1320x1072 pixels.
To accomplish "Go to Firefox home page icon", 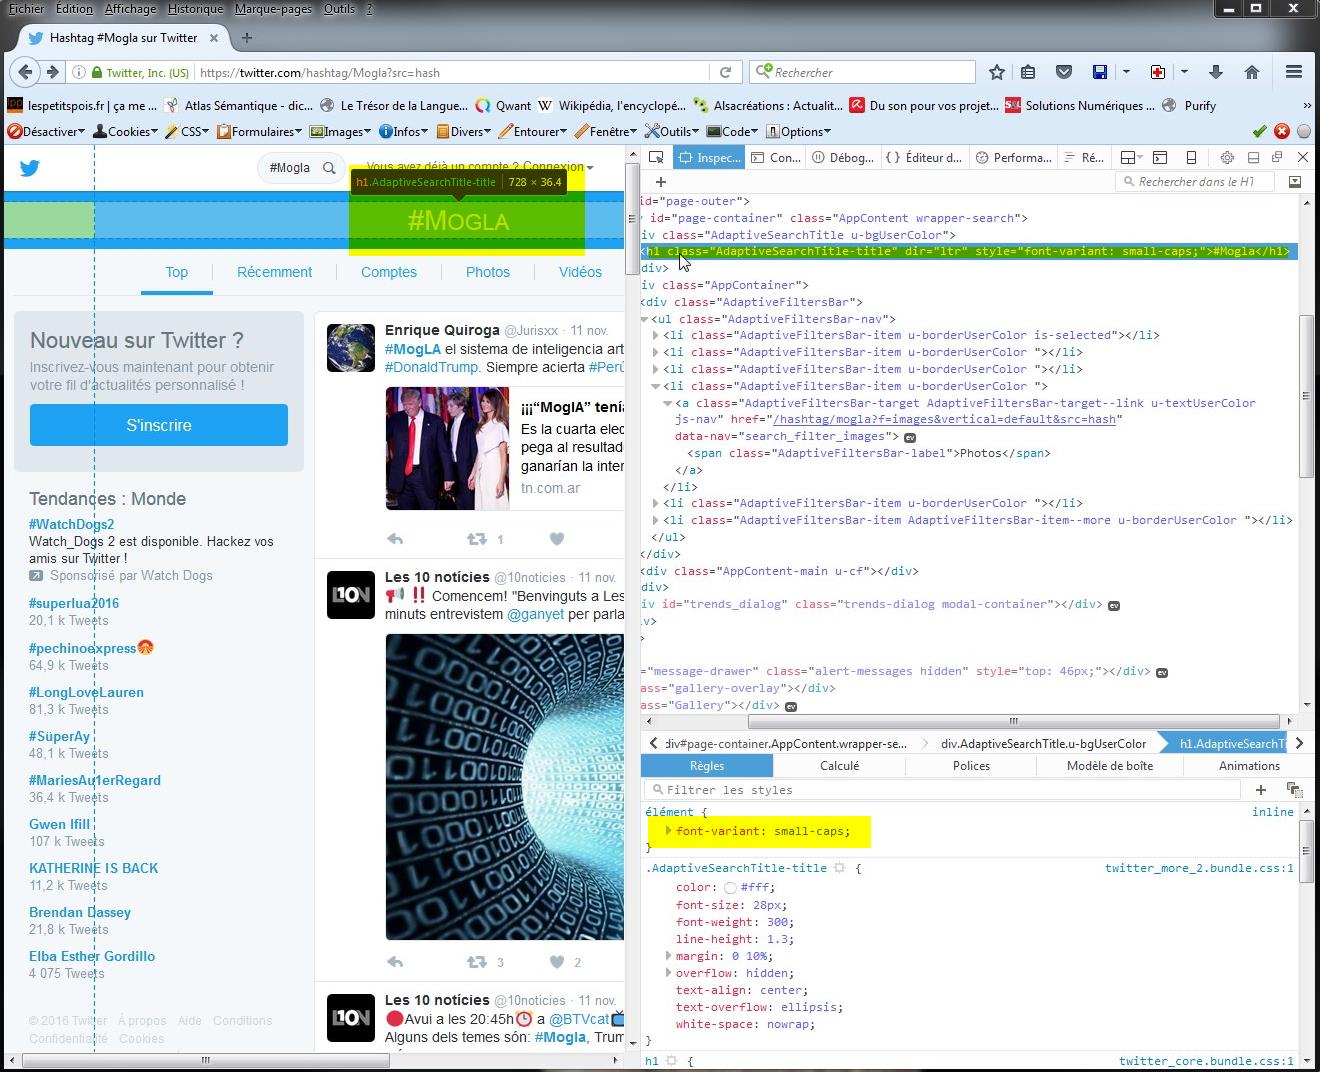I will tap(1251, 72).
